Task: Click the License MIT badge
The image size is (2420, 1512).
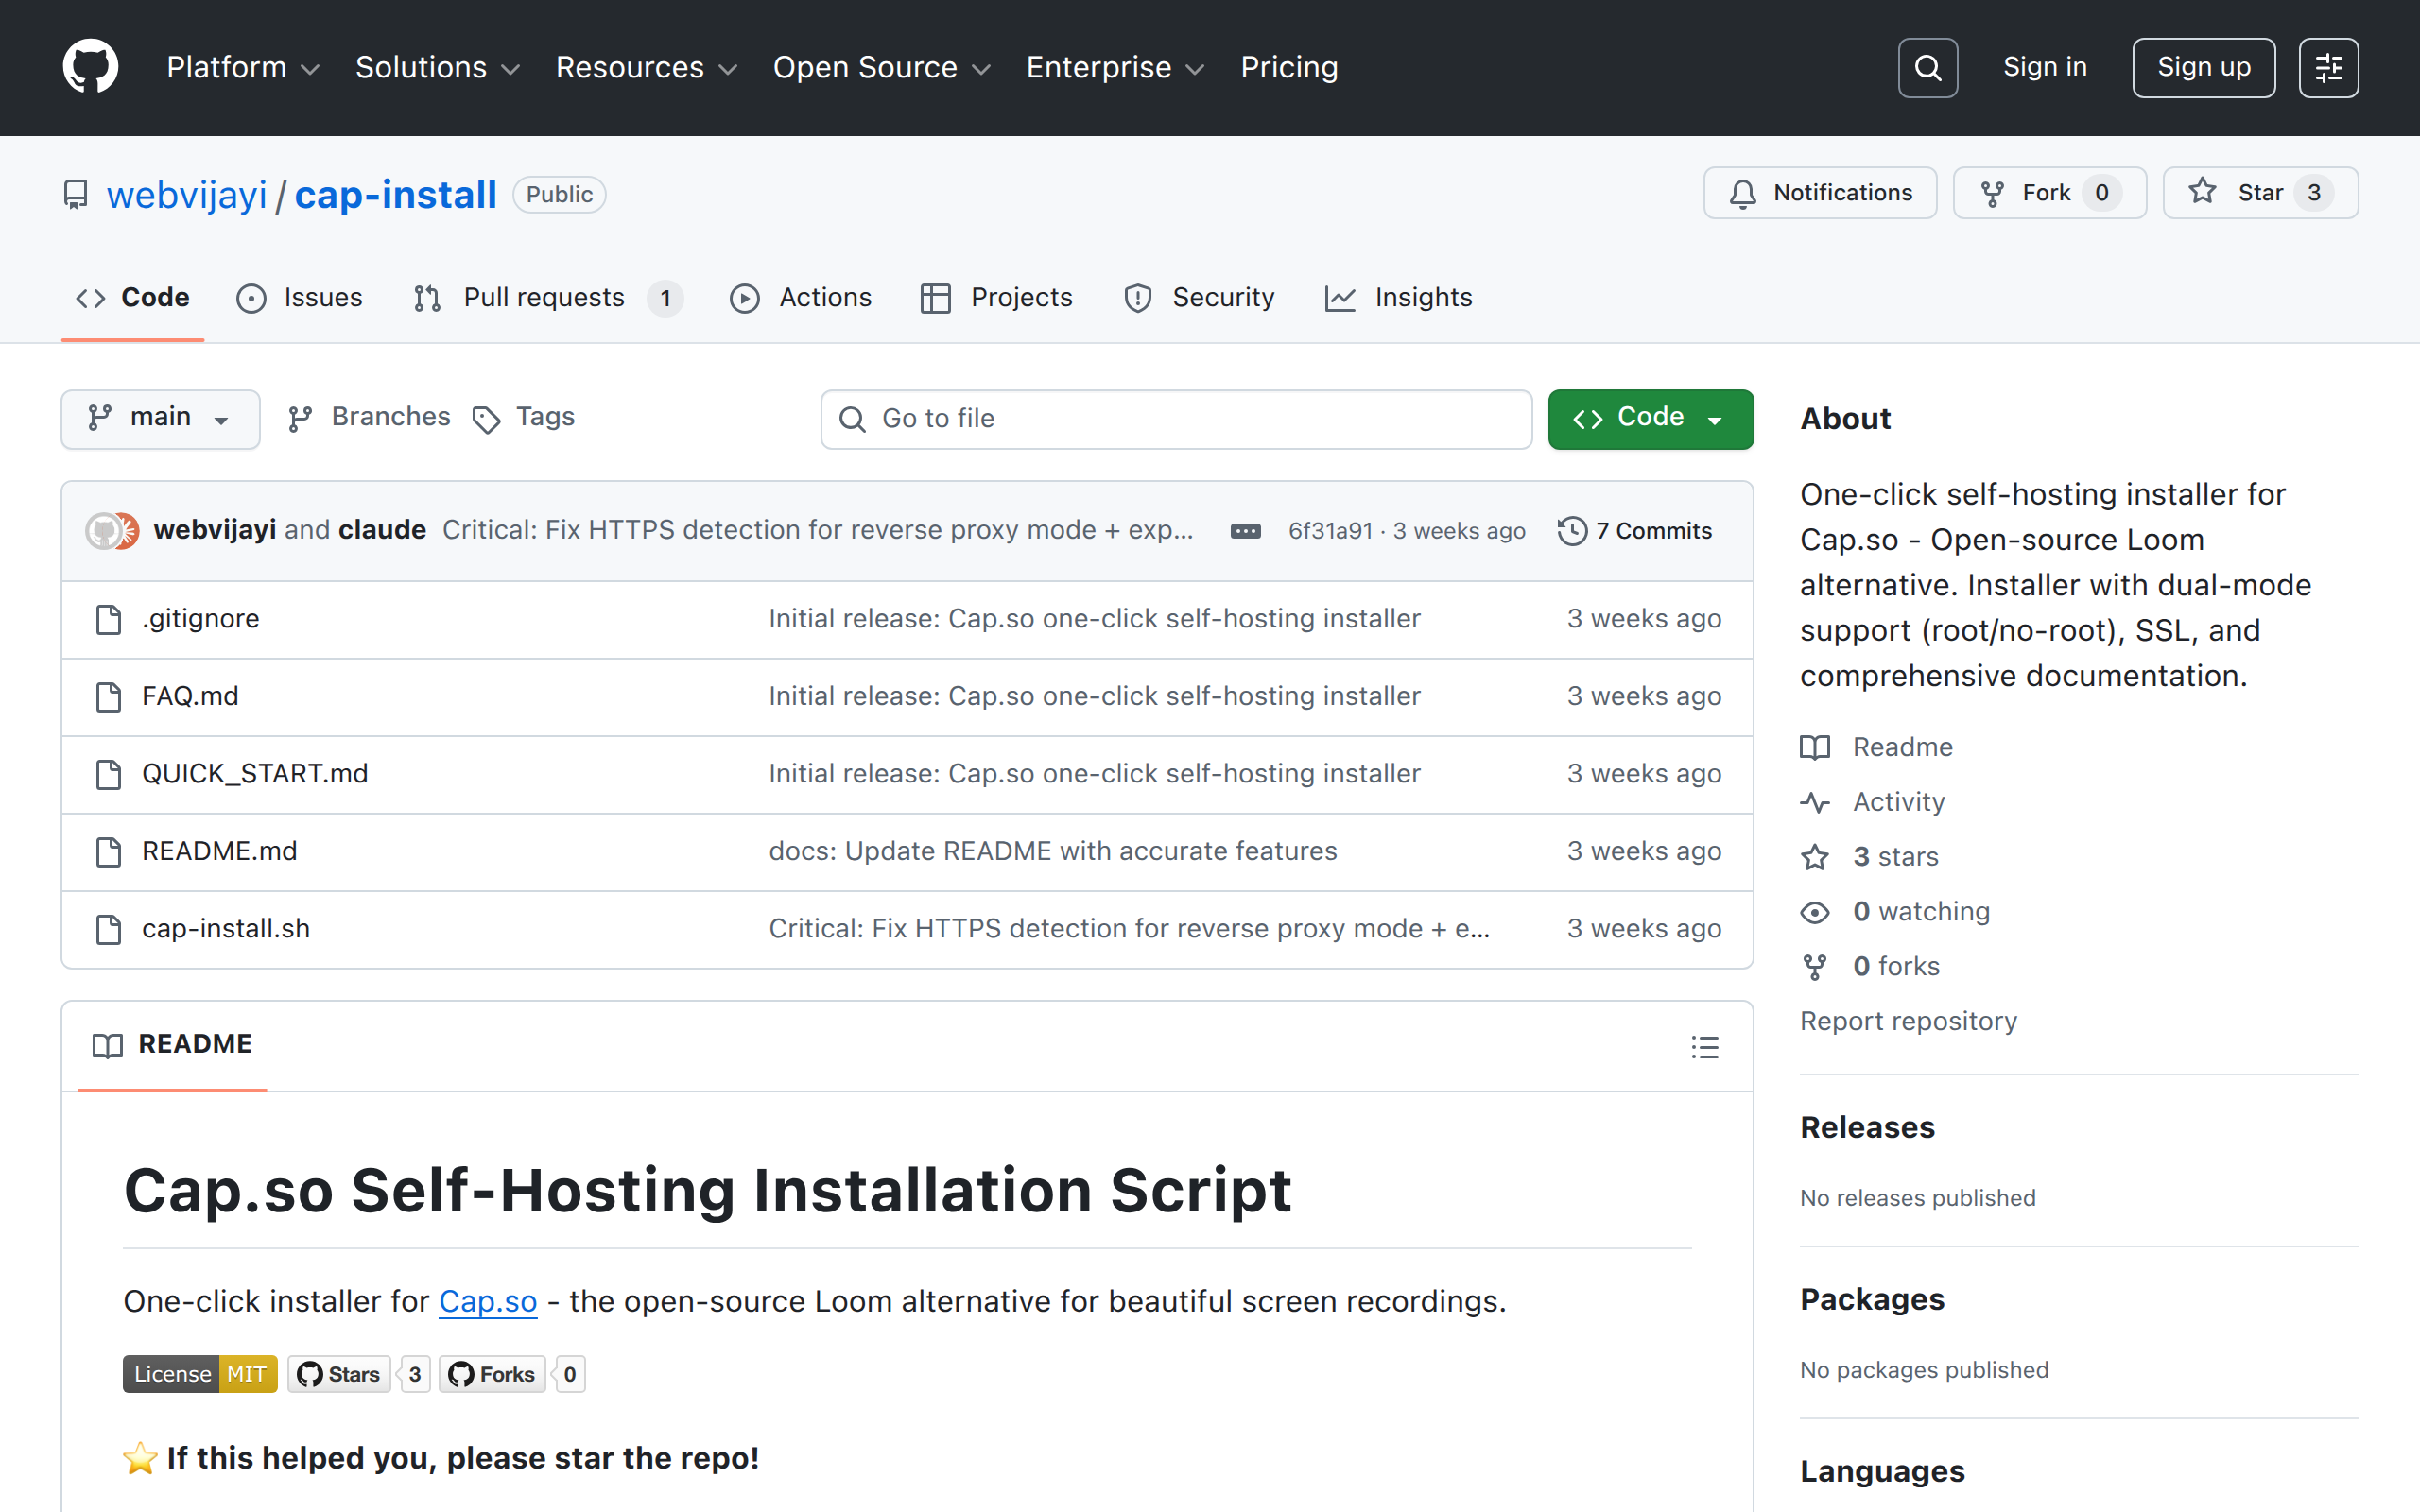Action: pyautogui.click(x=200, y=1374)
